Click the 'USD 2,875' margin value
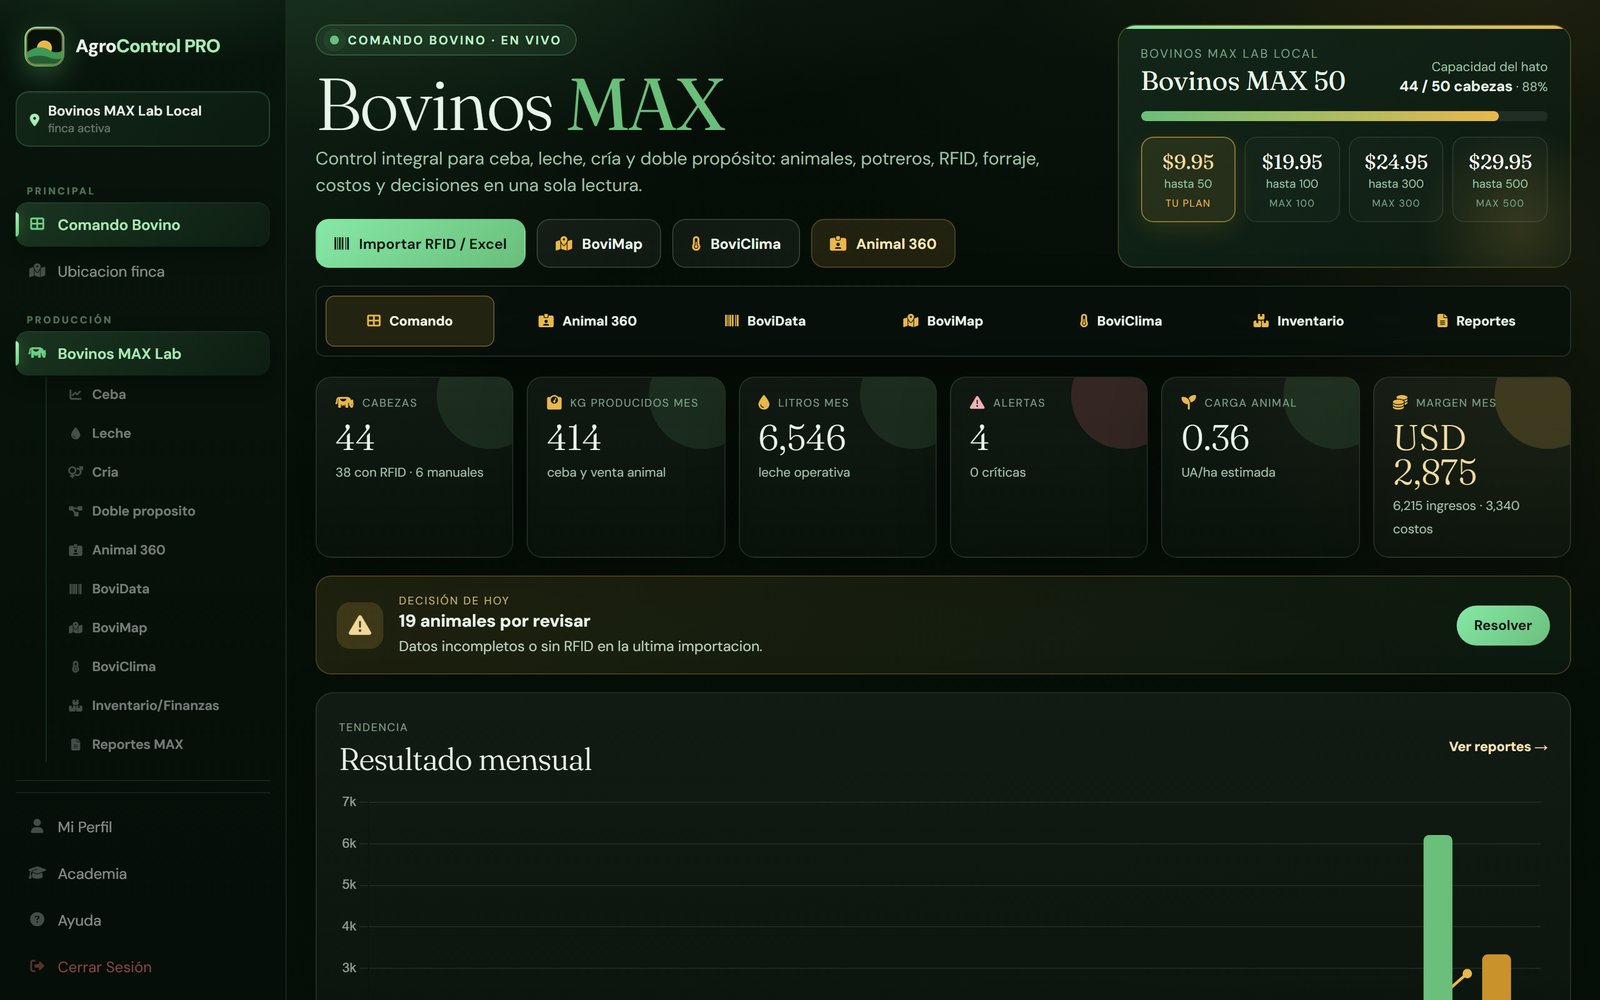The height and width of the screenshot is (1000, 1600). point(1435,455)
